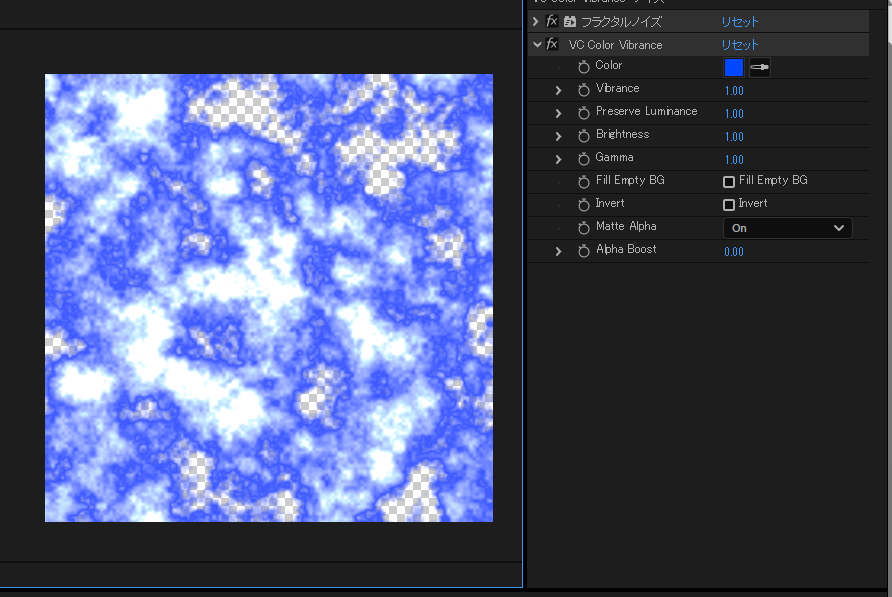Reset the VC Color Vibrance effect
Screen dimensions: 892x597
pos(740,45)
